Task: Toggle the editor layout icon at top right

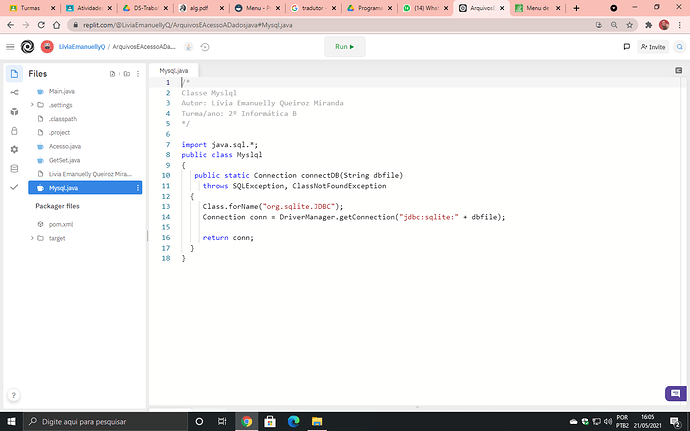Action: 679,70
